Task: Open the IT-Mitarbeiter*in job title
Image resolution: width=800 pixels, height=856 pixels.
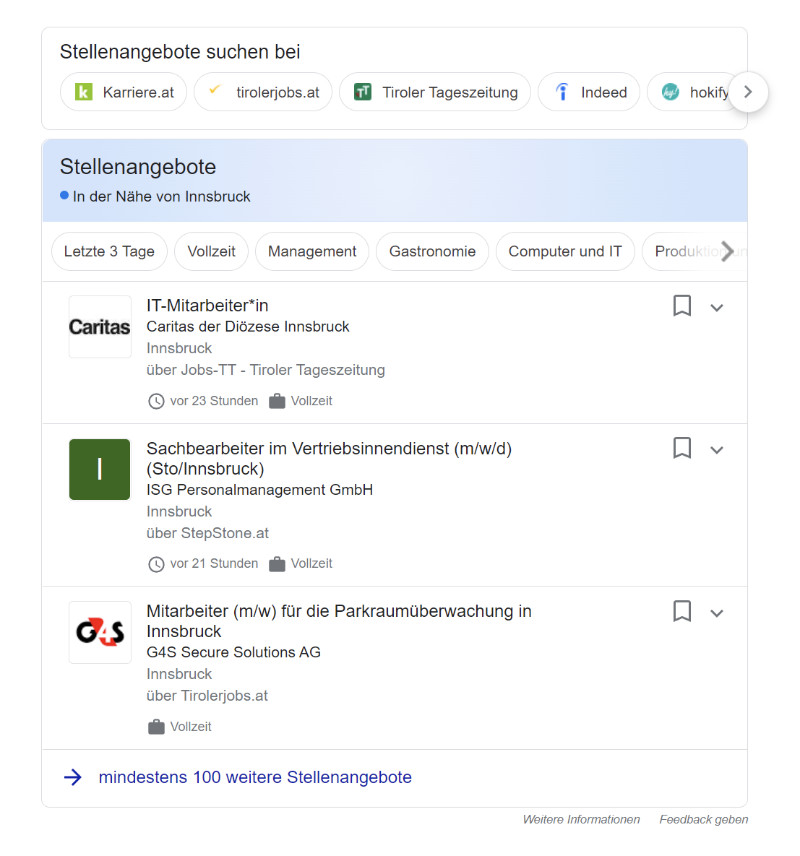Action: [x=207, y=305]
